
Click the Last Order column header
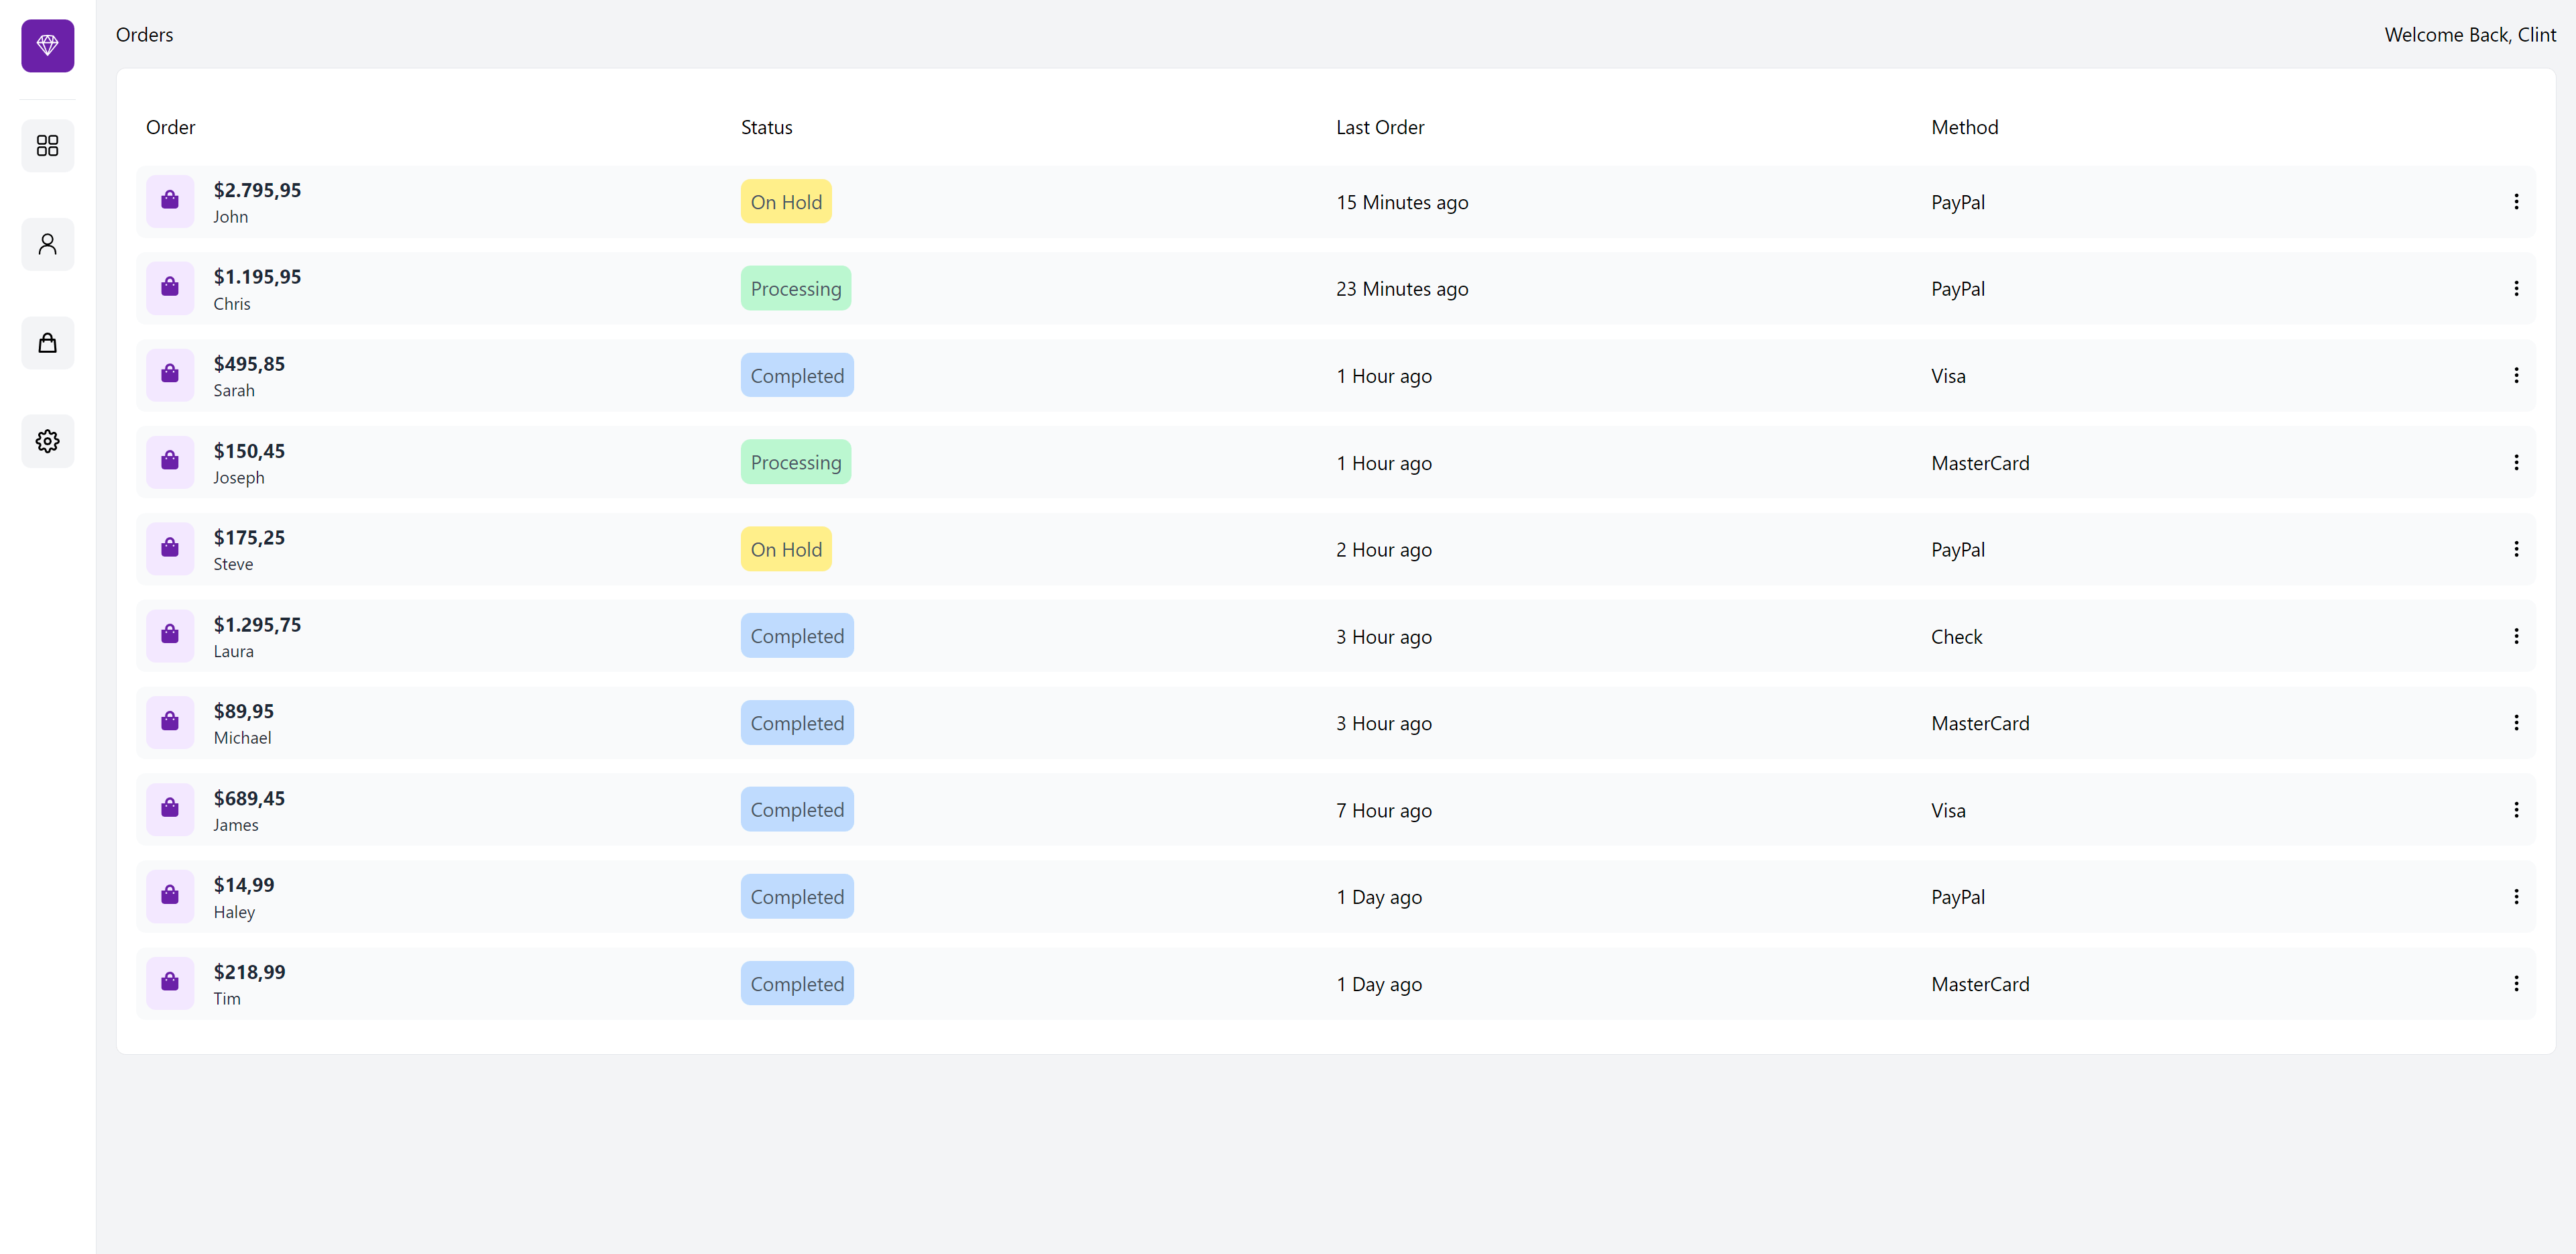point(1379,127)
